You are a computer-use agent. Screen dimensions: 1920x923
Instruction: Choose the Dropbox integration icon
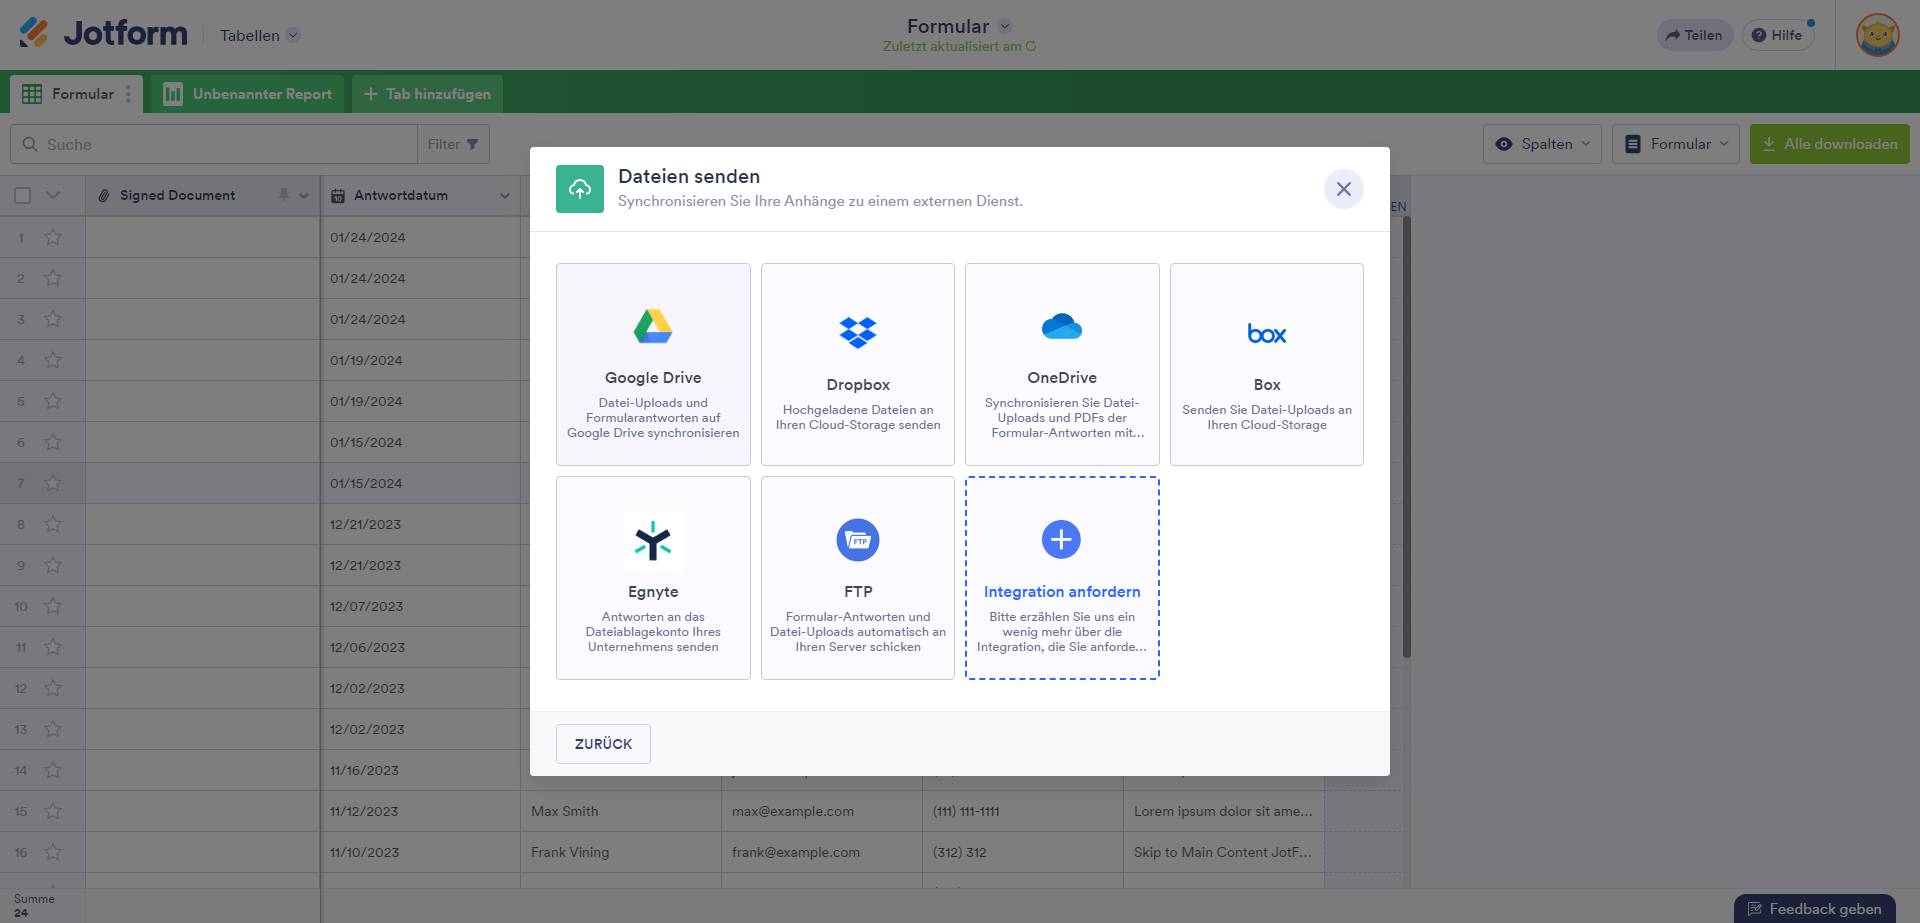[x=858, y=332]
